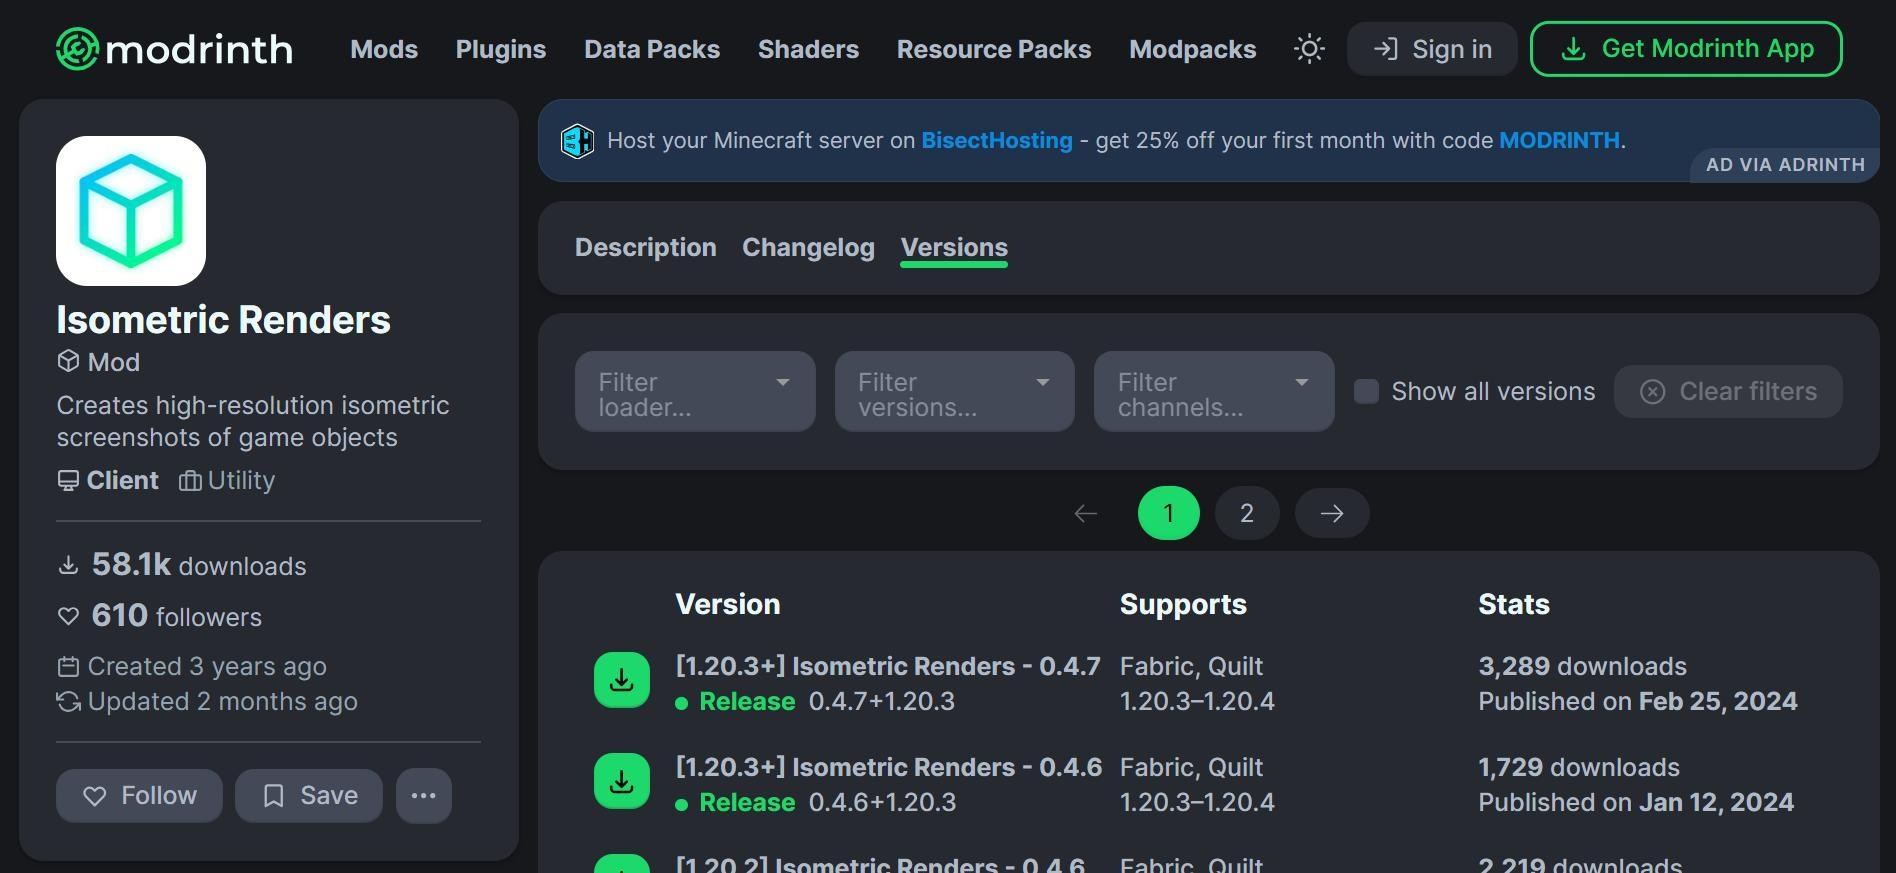Download version 0.4.7 with green download icon
Image resolution: width=1896 pixels, height=873 pixels.
tap(621, 680)
